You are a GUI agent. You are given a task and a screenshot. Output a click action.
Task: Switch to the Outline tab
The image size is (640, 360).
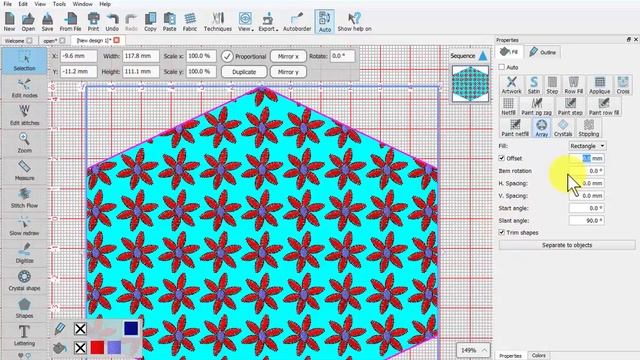pyautogui.click(x=542, y=52)
